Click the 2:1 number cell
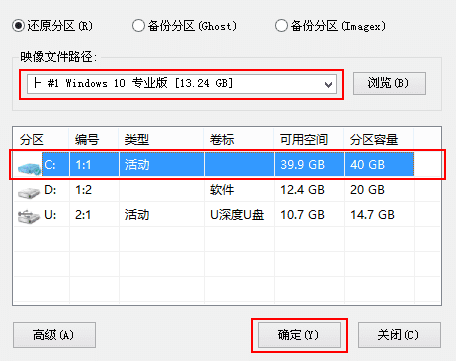 83,215
